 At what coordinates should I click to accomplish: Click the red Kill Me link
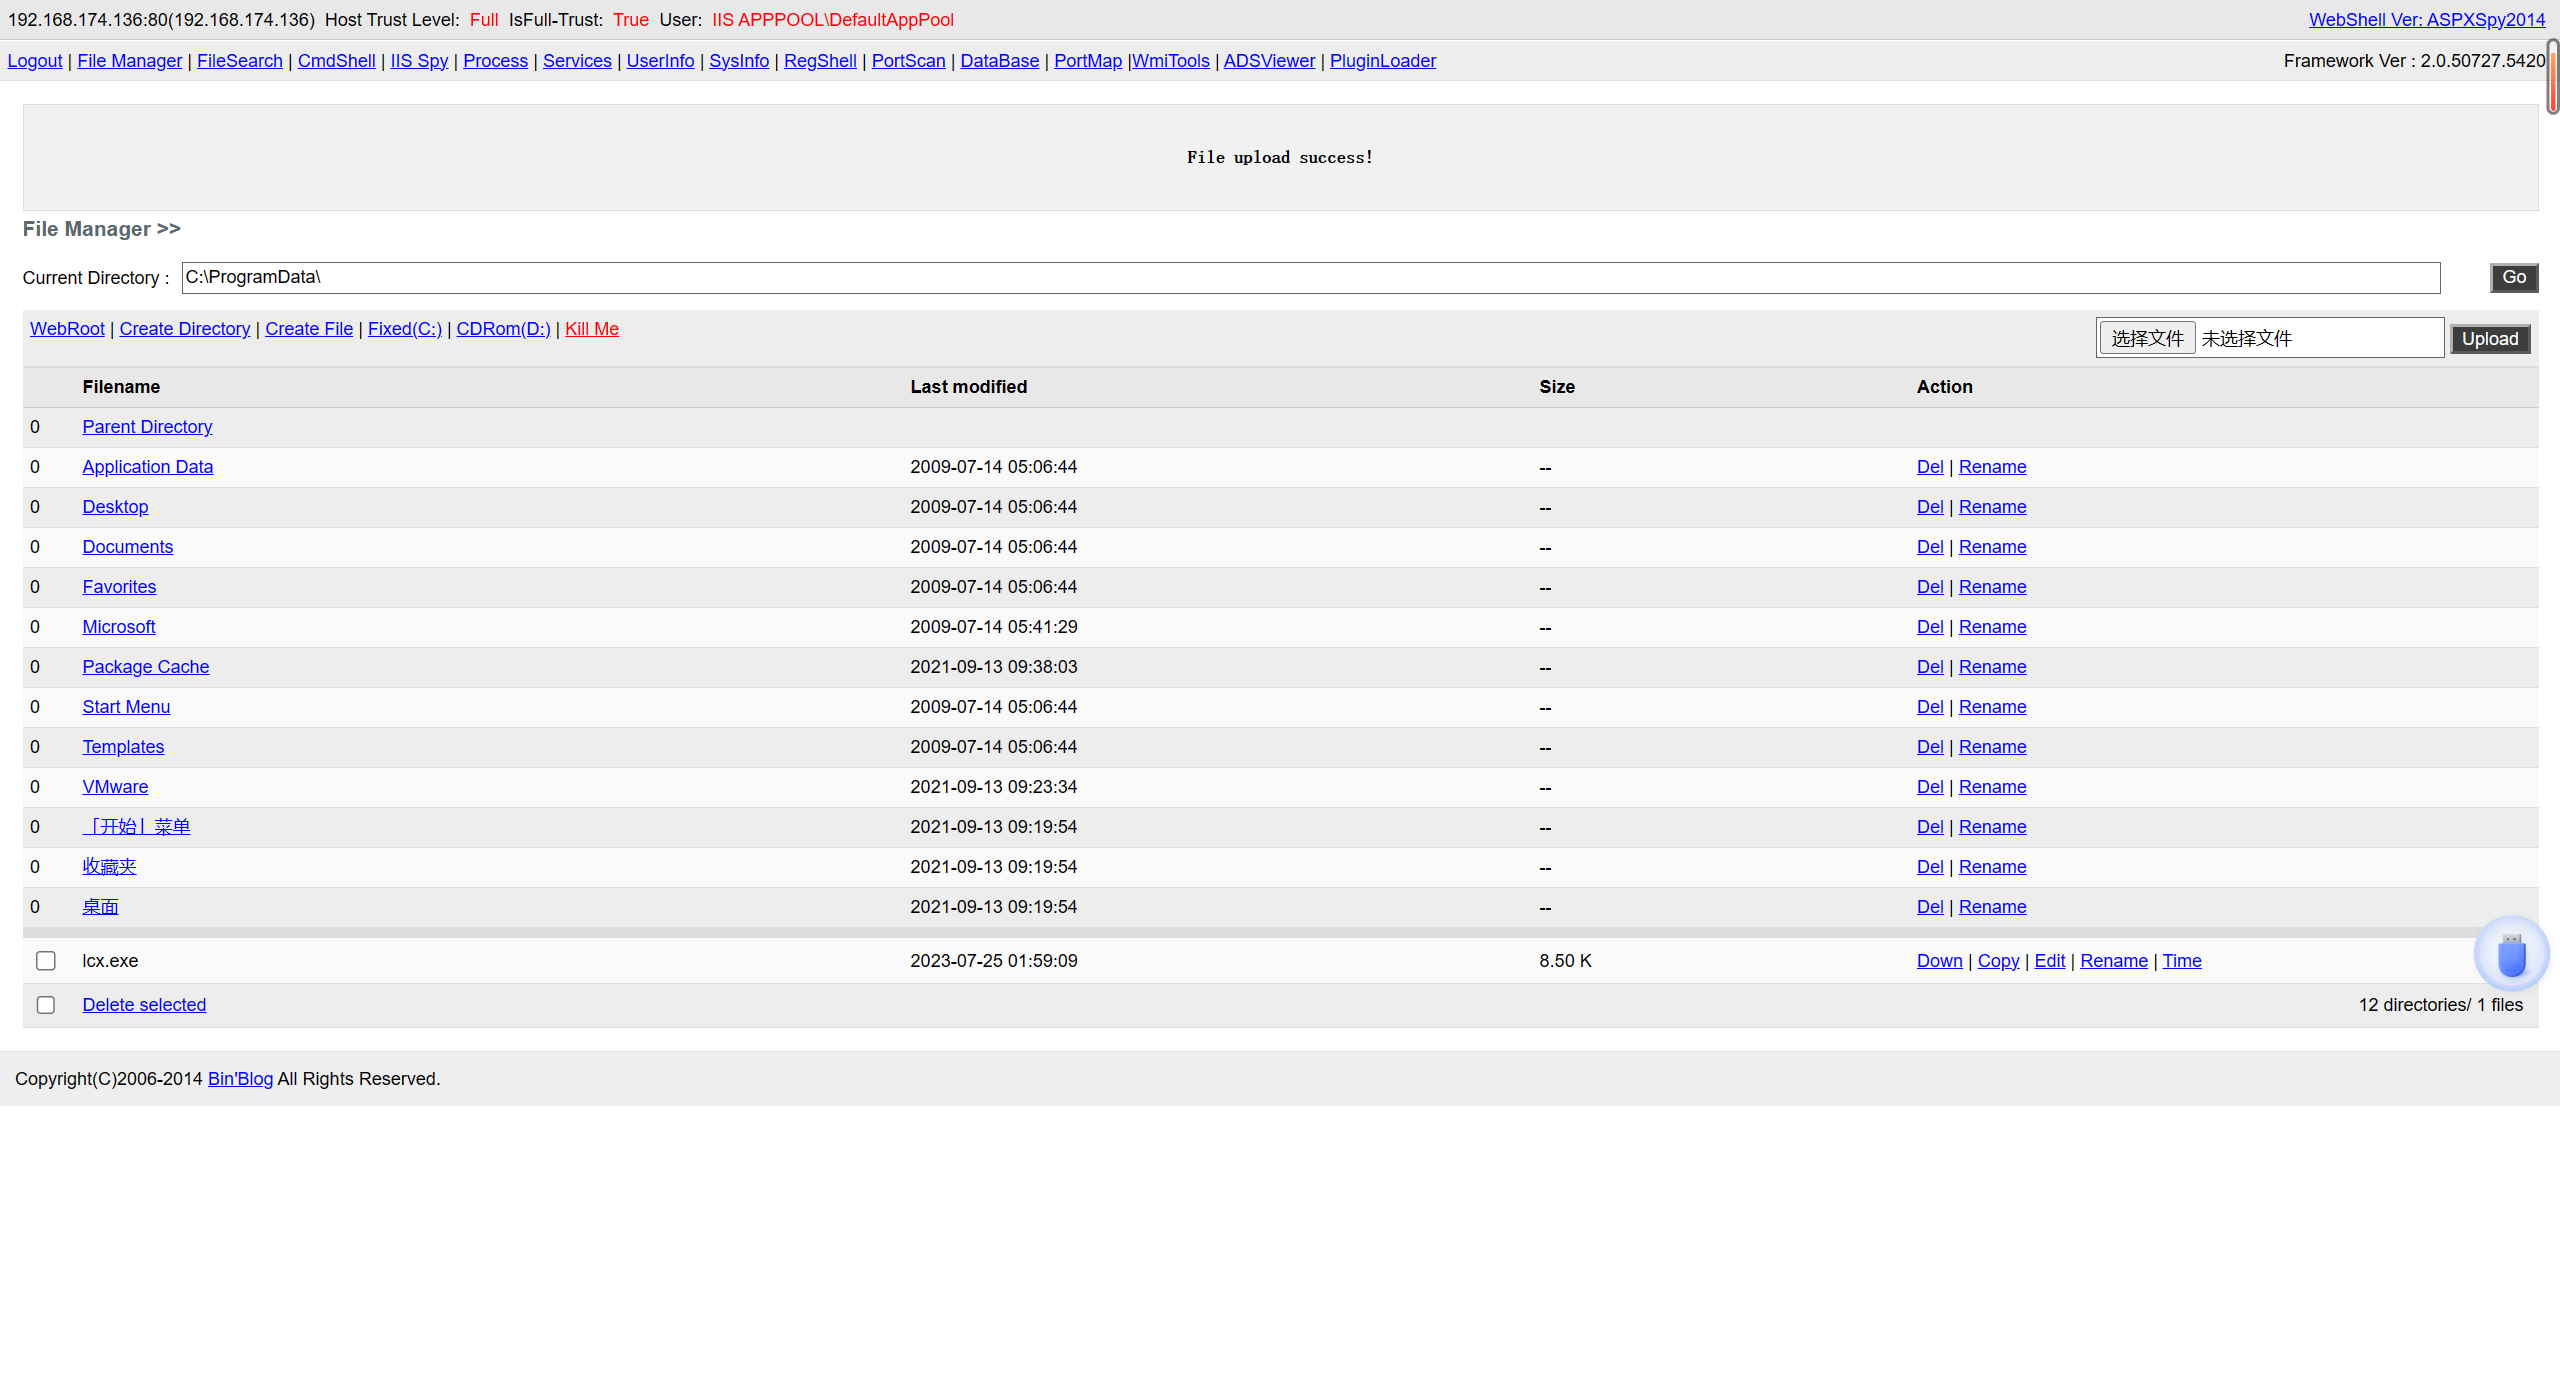coord(591,329)
